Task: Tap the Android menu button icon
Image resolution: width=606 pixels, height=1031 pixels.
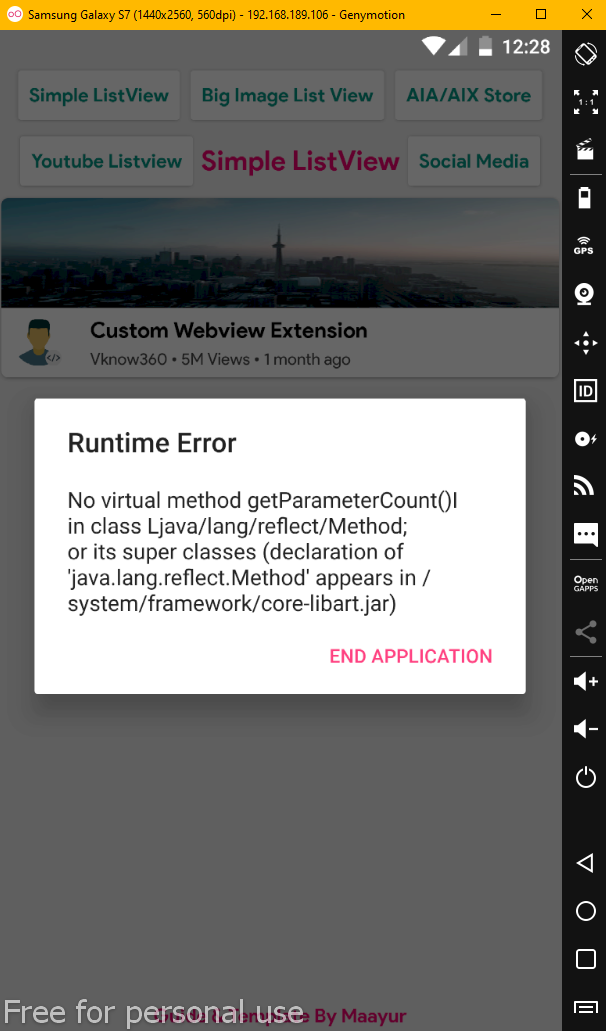Action: pos(585,1007)
